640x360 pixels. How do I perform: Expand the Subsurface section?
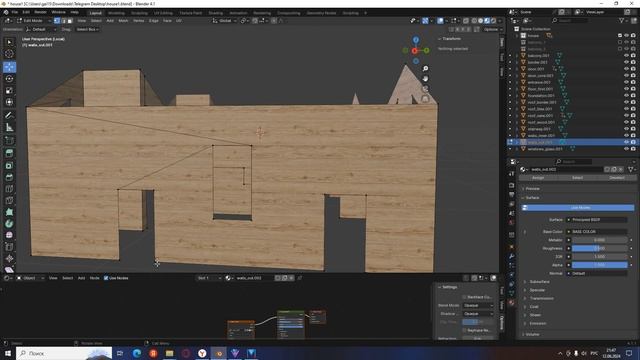(x=539, y=282)
